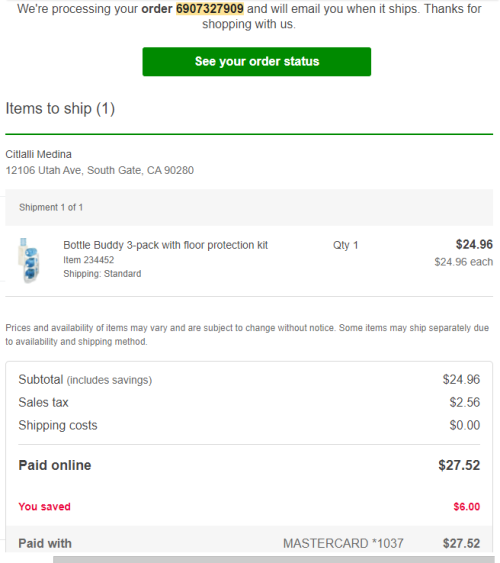The image size is (500, 563).
Task: Select the recipient name Citlalli Medina
Action: click(x=38, y=154)
